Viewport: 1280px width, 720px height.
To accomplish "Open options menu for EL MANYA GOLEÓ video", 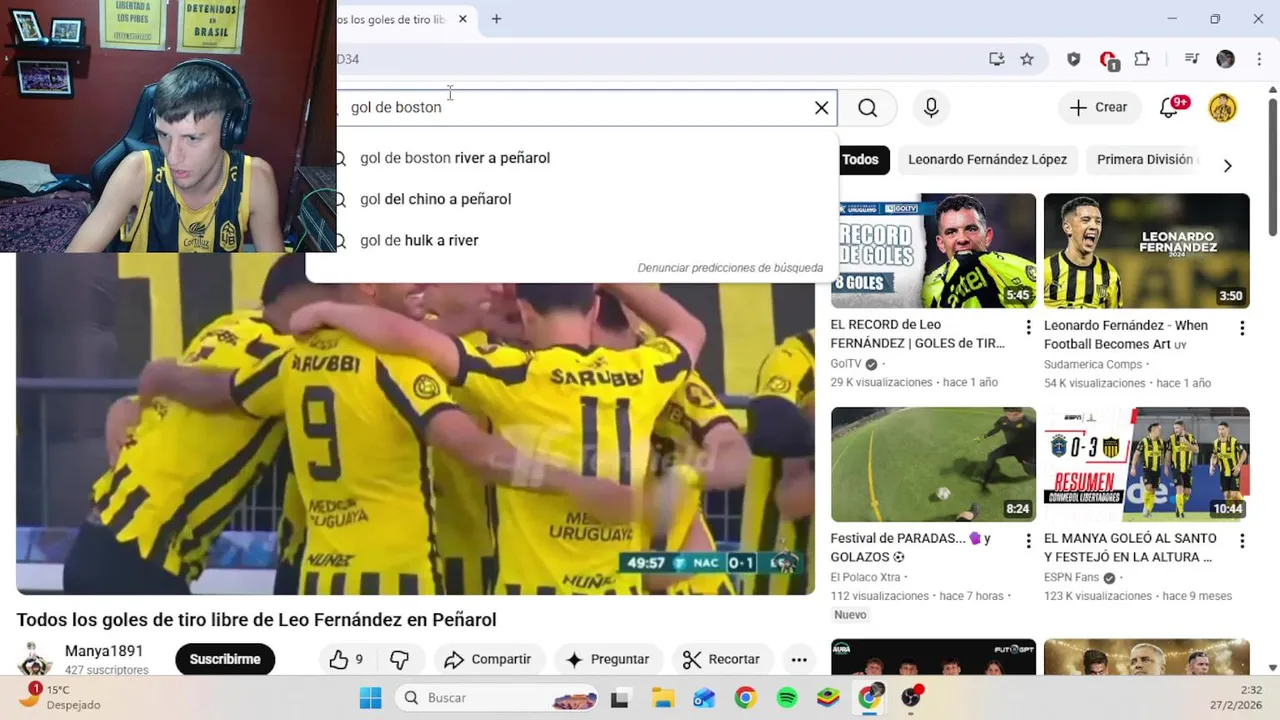I will click(1242, 541).
